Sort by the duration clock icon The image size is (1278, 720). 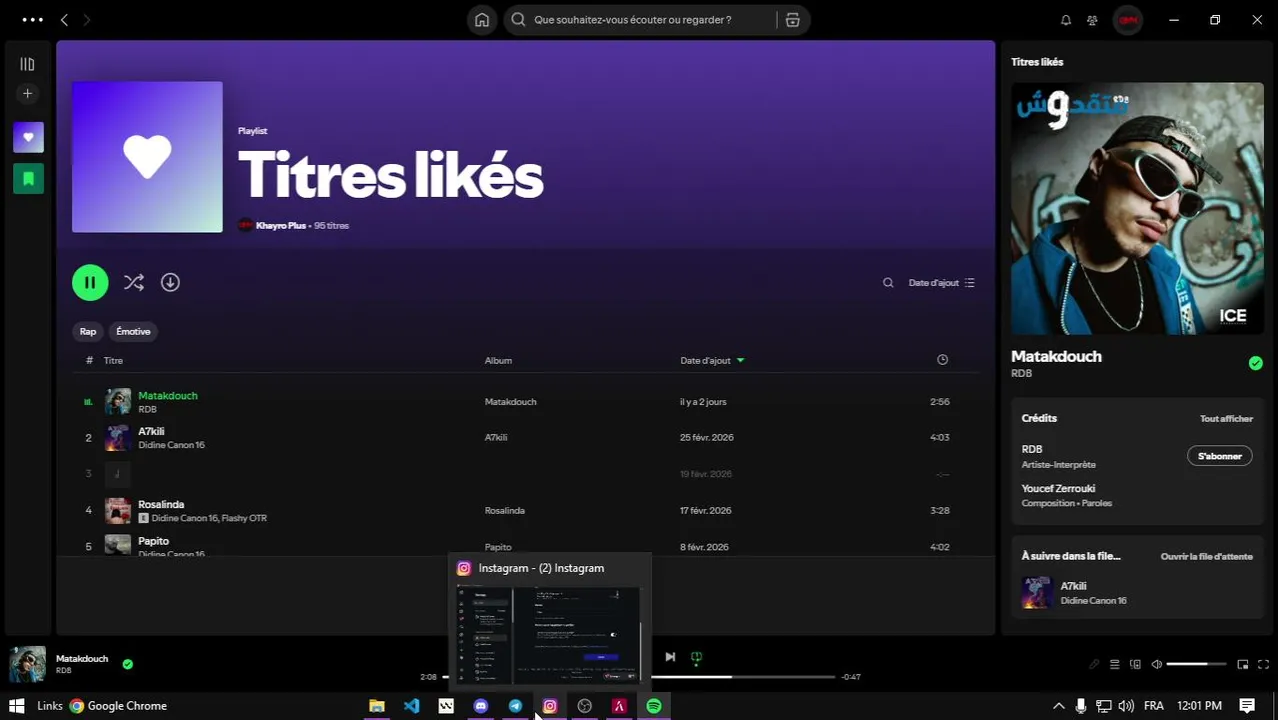[942, 360]
